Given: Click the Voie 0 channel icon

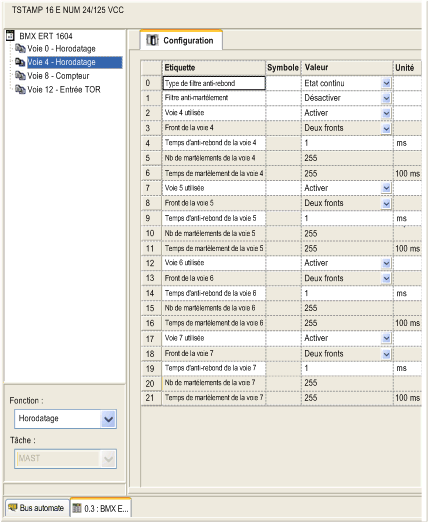Looking at the screenshot, I should pyautogui.click(x=20, y=49).
